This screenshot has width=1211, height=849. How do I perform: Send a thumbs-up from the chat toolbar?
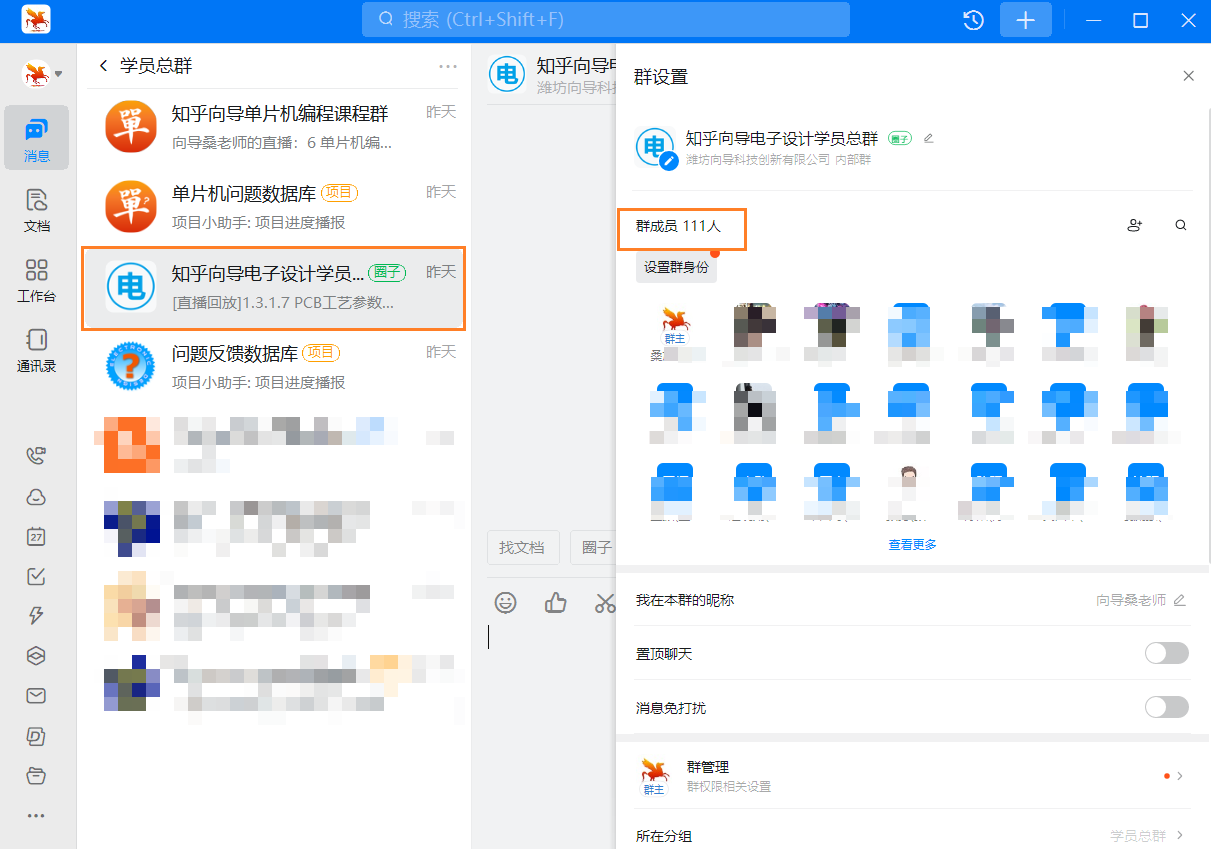[555, 603]
